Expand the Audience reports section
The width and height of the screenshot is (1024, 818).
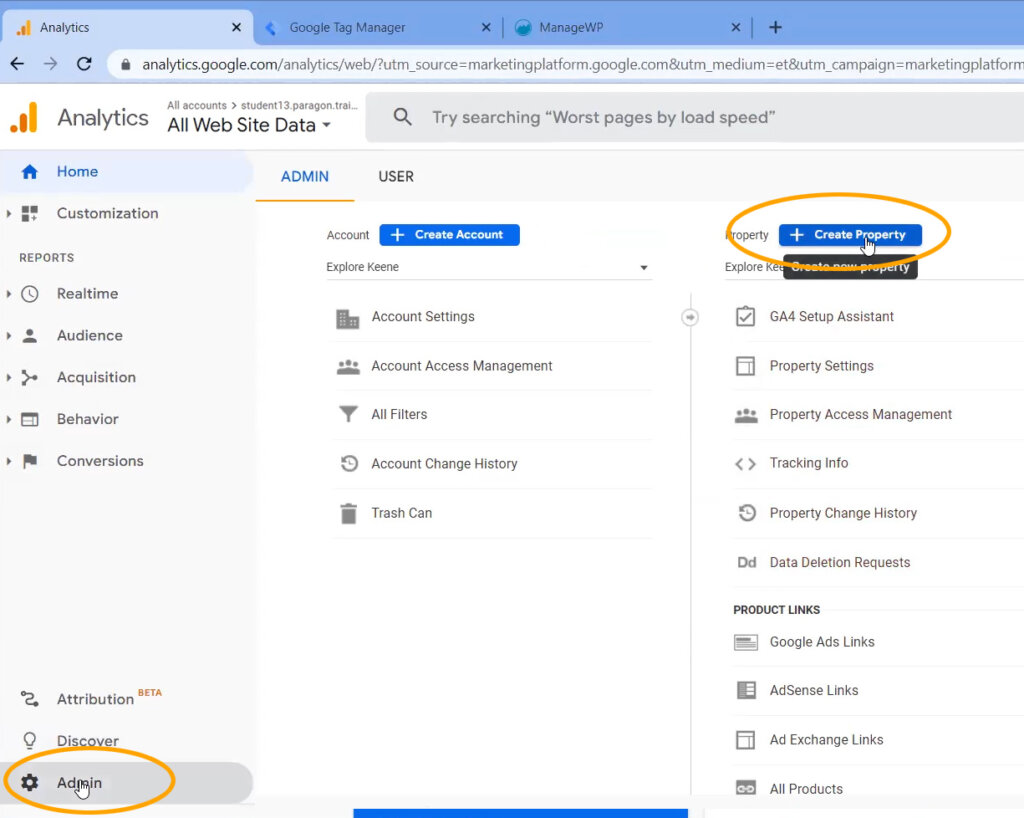point(8,336)
